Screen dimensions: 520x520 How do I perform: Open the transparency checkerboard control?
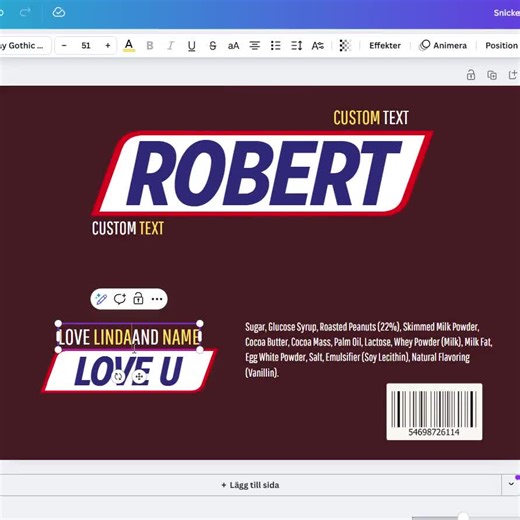tap(345, 45)
